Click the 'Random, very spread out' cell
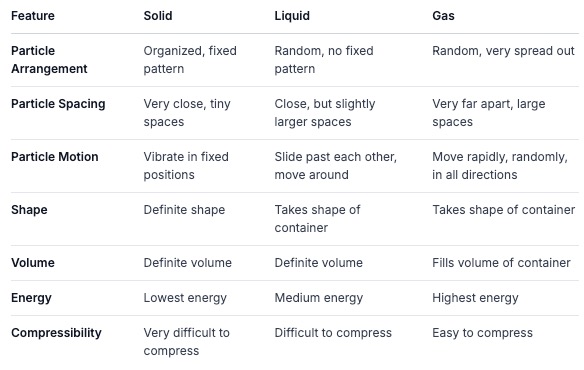Image resolution: width=584 pixels, height=370 pixels. tap(503, 51)
